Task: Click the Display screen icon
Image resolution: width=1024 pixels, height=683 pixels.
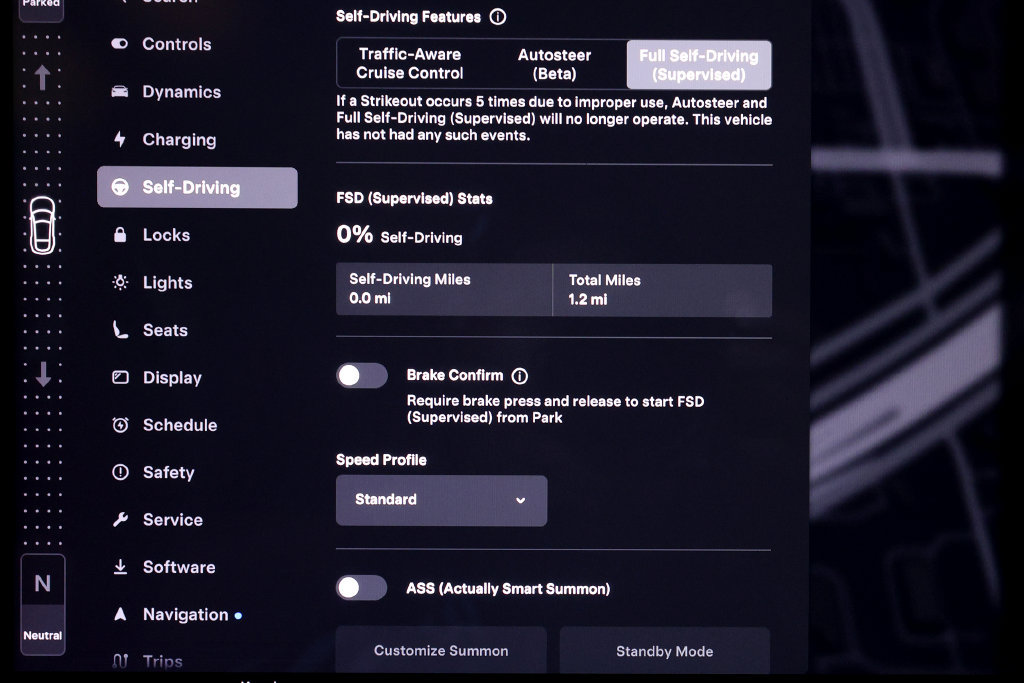Action: pyautogui.click(x=120, y=377)
